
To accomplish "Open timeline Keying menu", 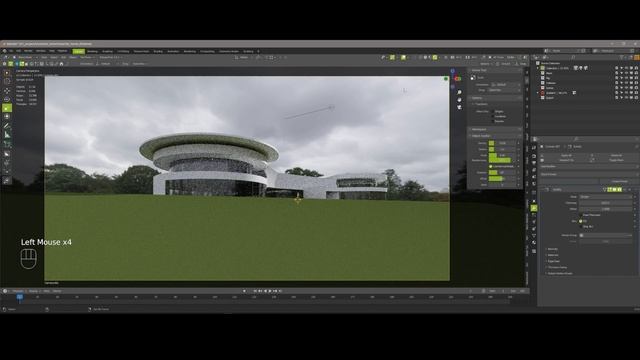I will 33,291.
